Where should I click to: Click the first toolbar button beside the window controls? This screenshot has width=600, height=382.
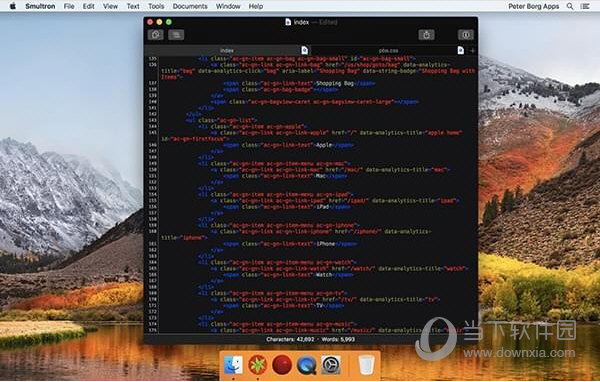(155, 35)
